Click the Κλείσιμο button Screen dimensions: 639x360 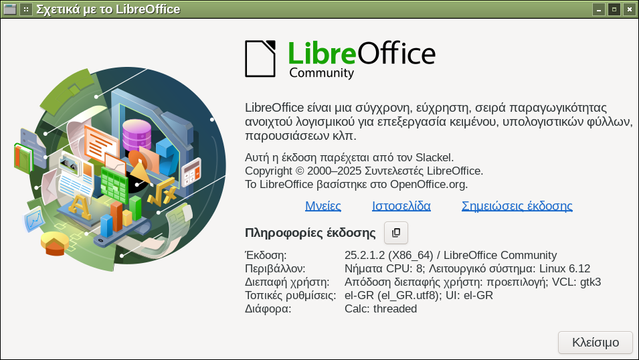tap(595, 342)
